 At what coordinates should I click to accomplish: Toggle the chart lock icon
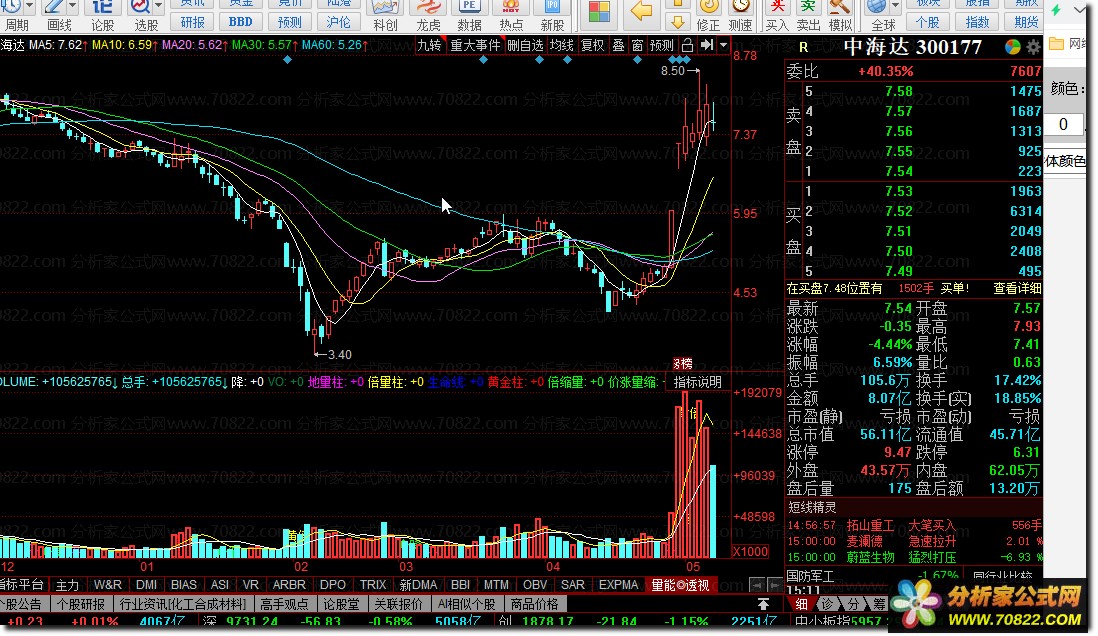pos(688,45)
